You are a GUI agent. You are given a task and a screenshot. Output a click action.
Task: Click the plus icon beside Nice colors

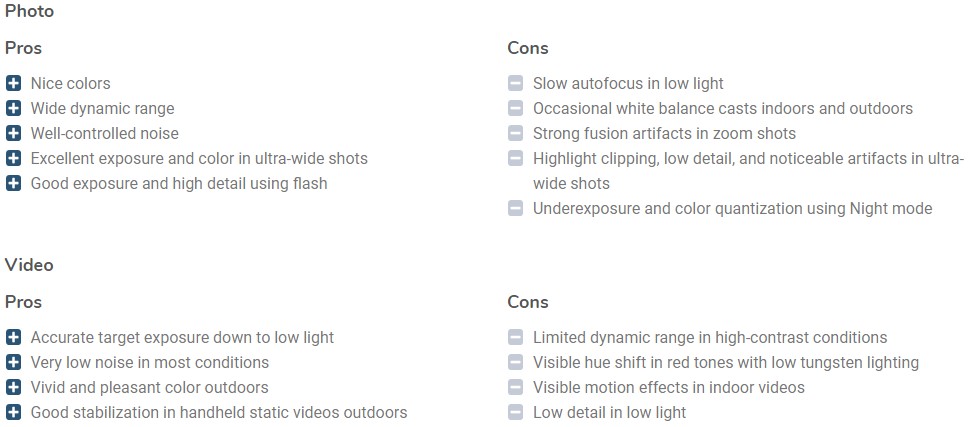(13, 83)
